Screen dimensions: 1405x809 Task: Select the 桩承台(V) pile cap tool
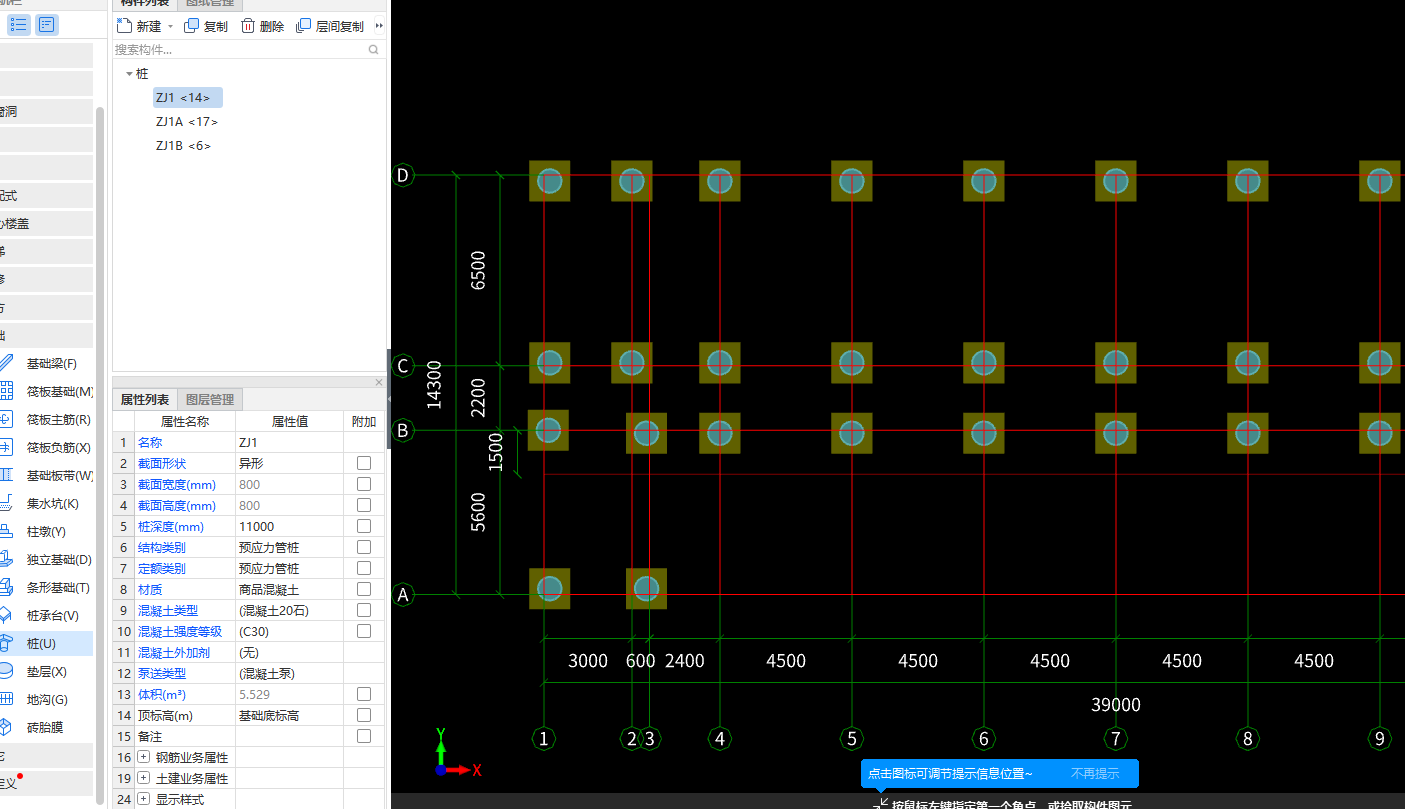47,615
